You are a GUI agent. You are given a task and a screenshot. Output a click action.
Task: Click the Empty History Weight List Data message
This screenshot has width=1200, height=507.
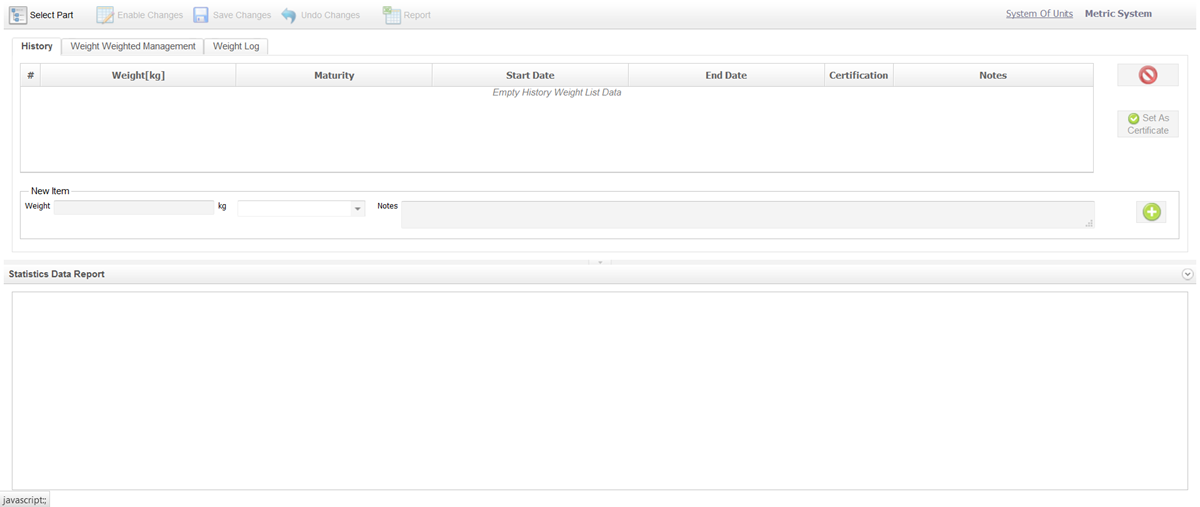557,92
